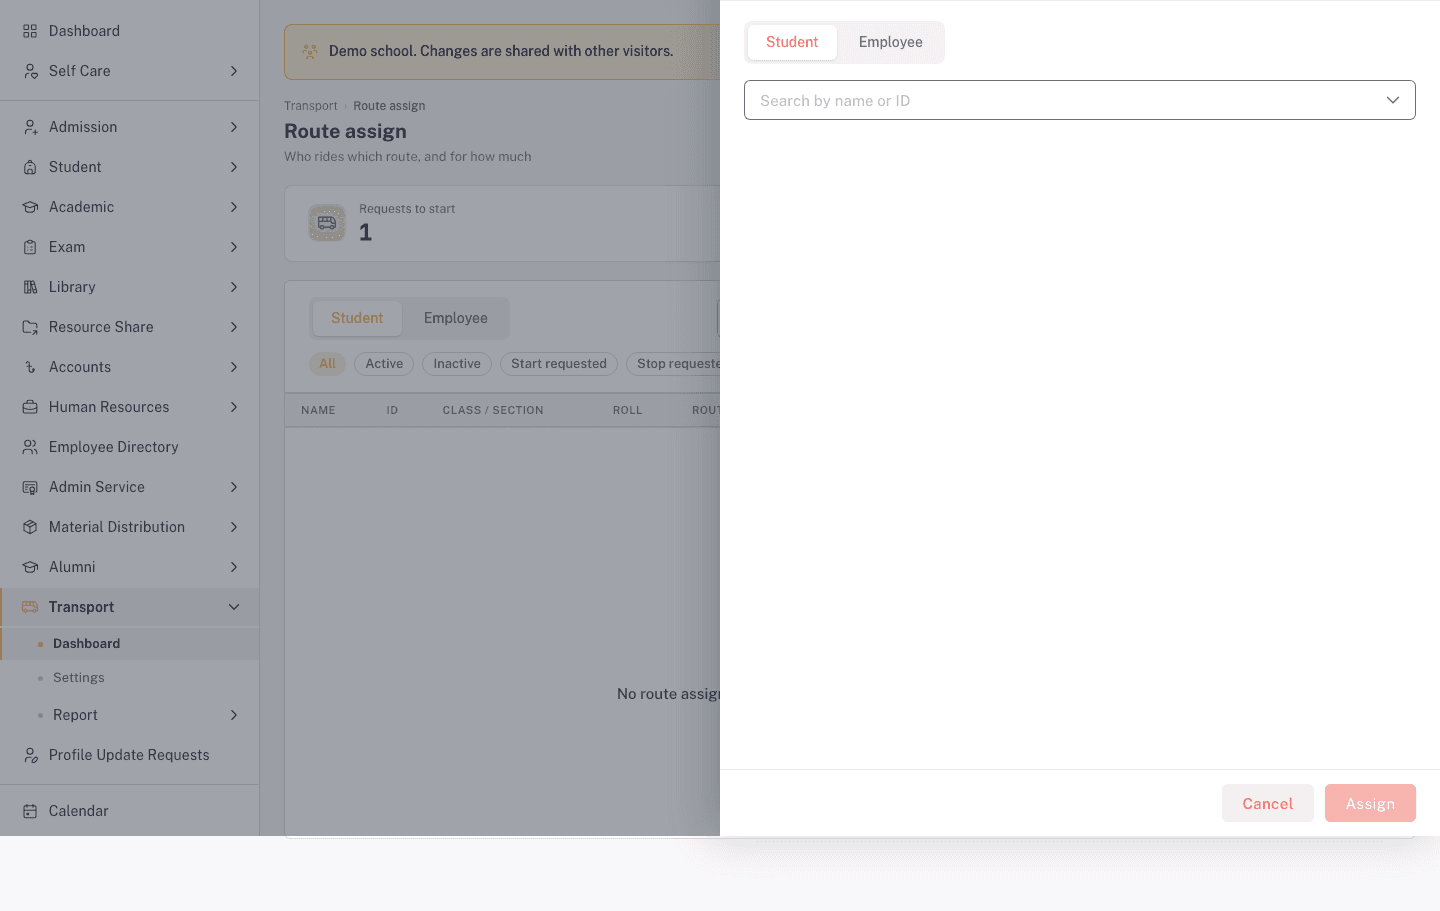Collapse the Transport menu section
Screen dimensions: 1440x911
[234, 607]
